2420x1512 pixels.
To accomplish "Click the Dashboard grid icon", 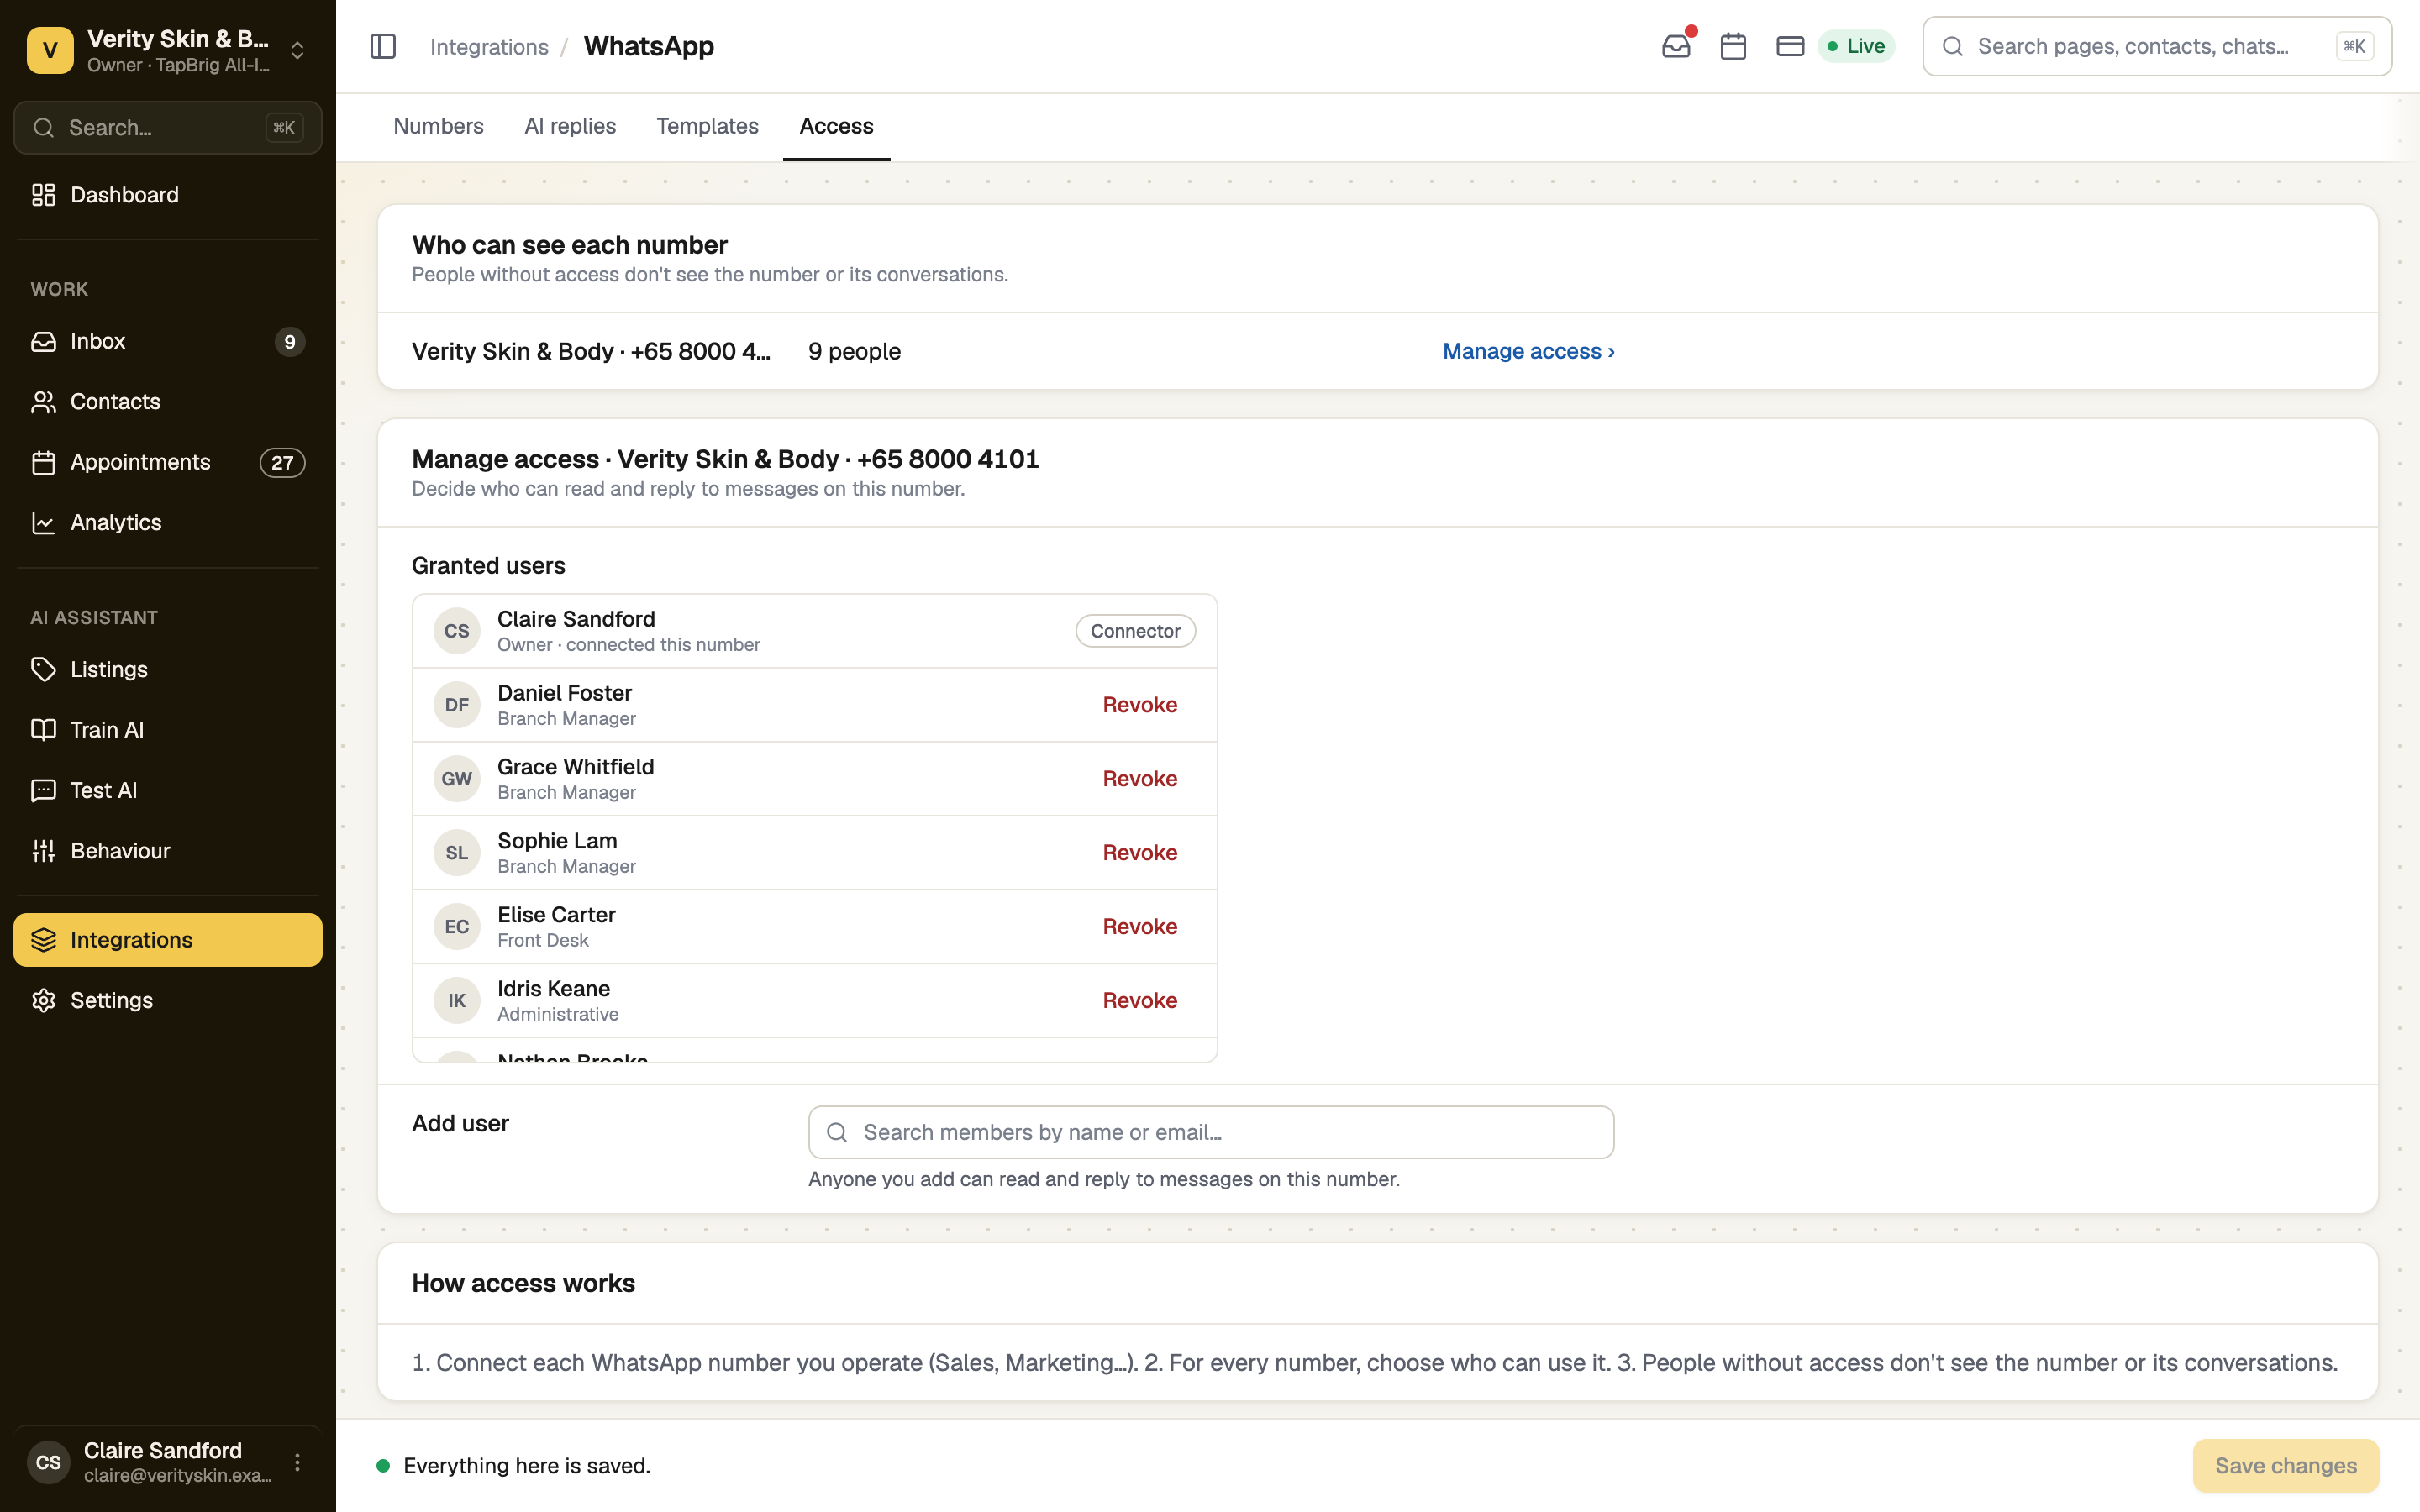I will pyautogui.click(x=43, y=195).
